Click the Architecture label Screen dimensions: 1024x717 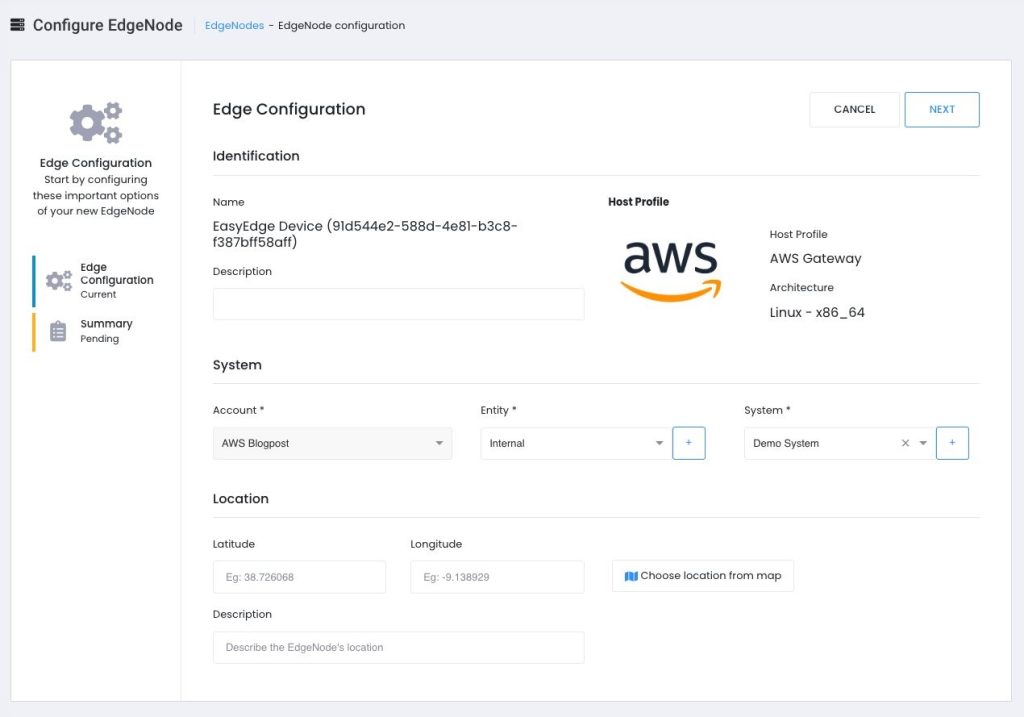(801, 287)
